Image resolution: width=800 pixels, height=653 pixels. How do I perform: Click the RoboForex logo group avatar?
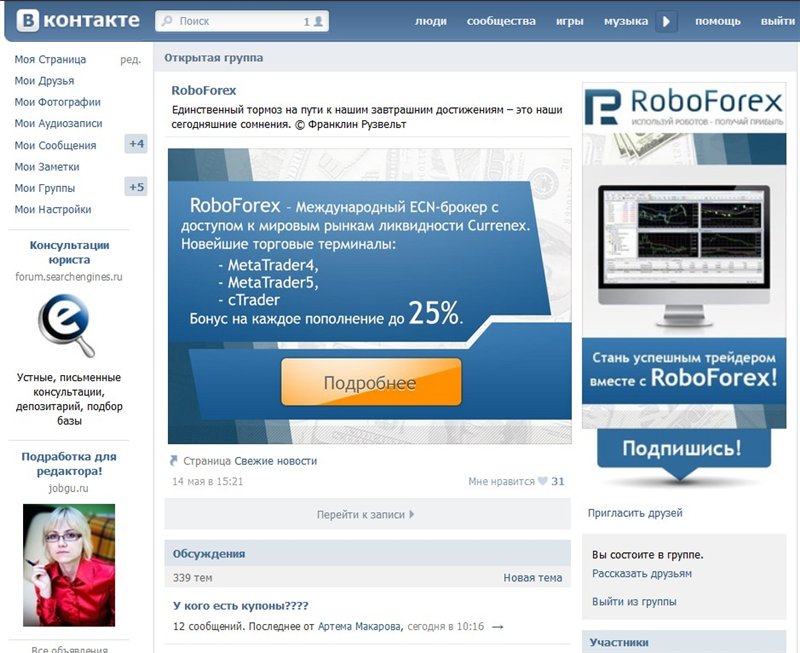tap(684, 108)
